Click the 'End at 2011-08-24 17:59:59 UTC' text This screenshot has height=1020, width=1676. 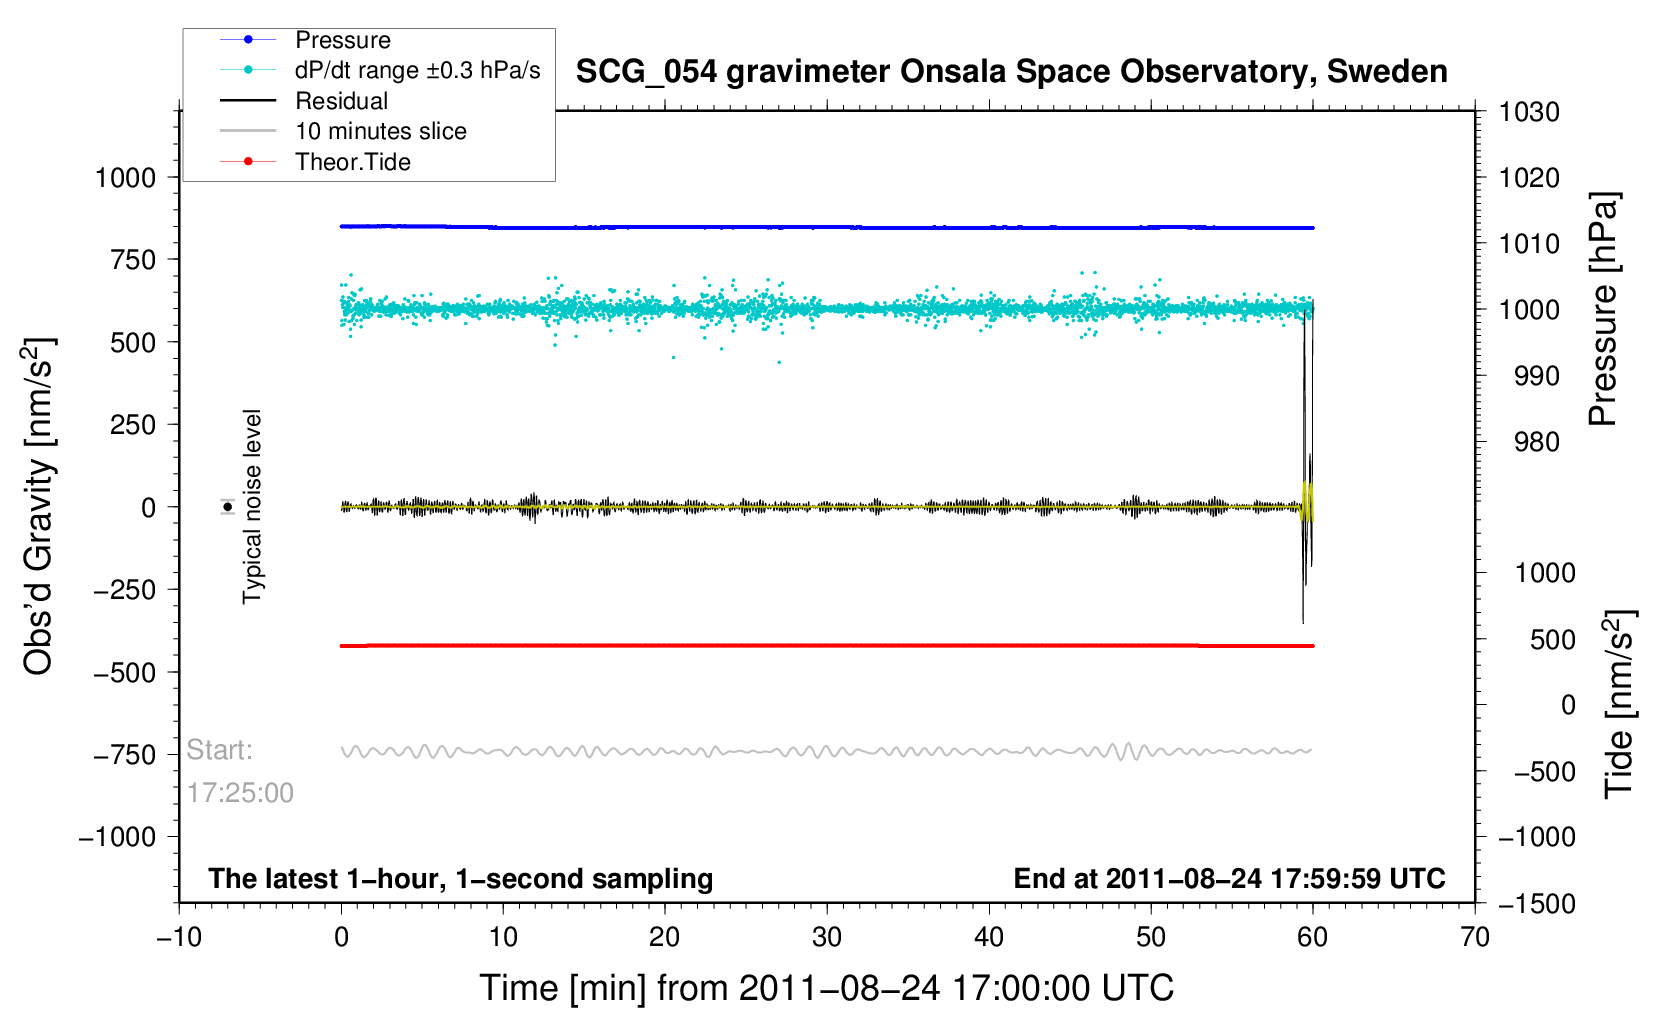coord(1229,879)
